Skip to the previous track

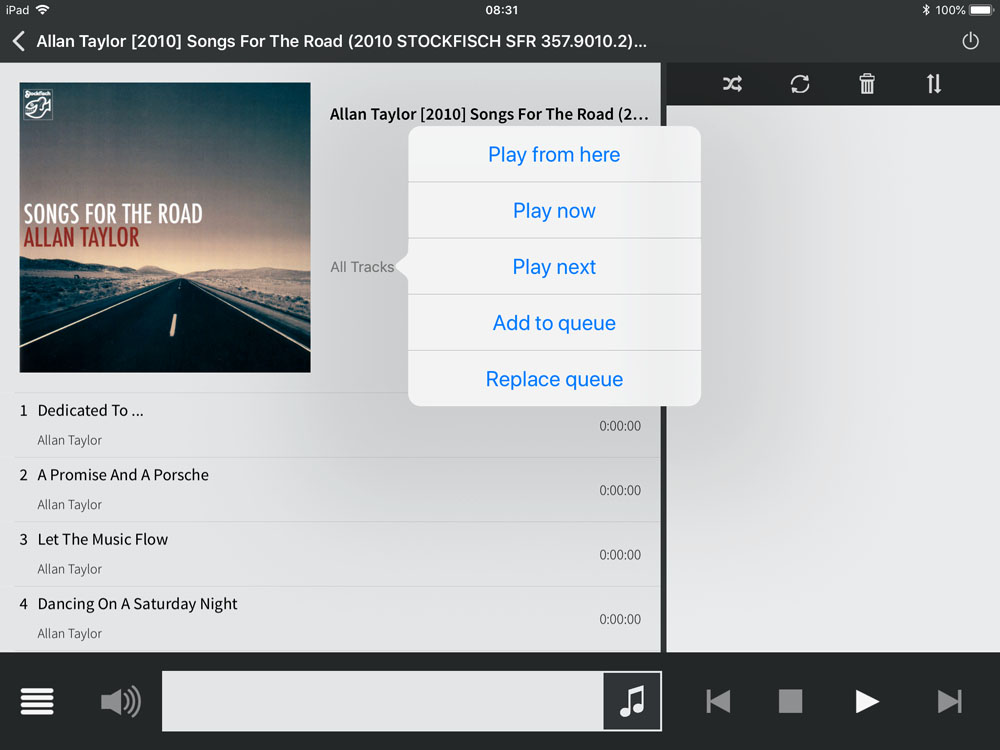[718, 701]
